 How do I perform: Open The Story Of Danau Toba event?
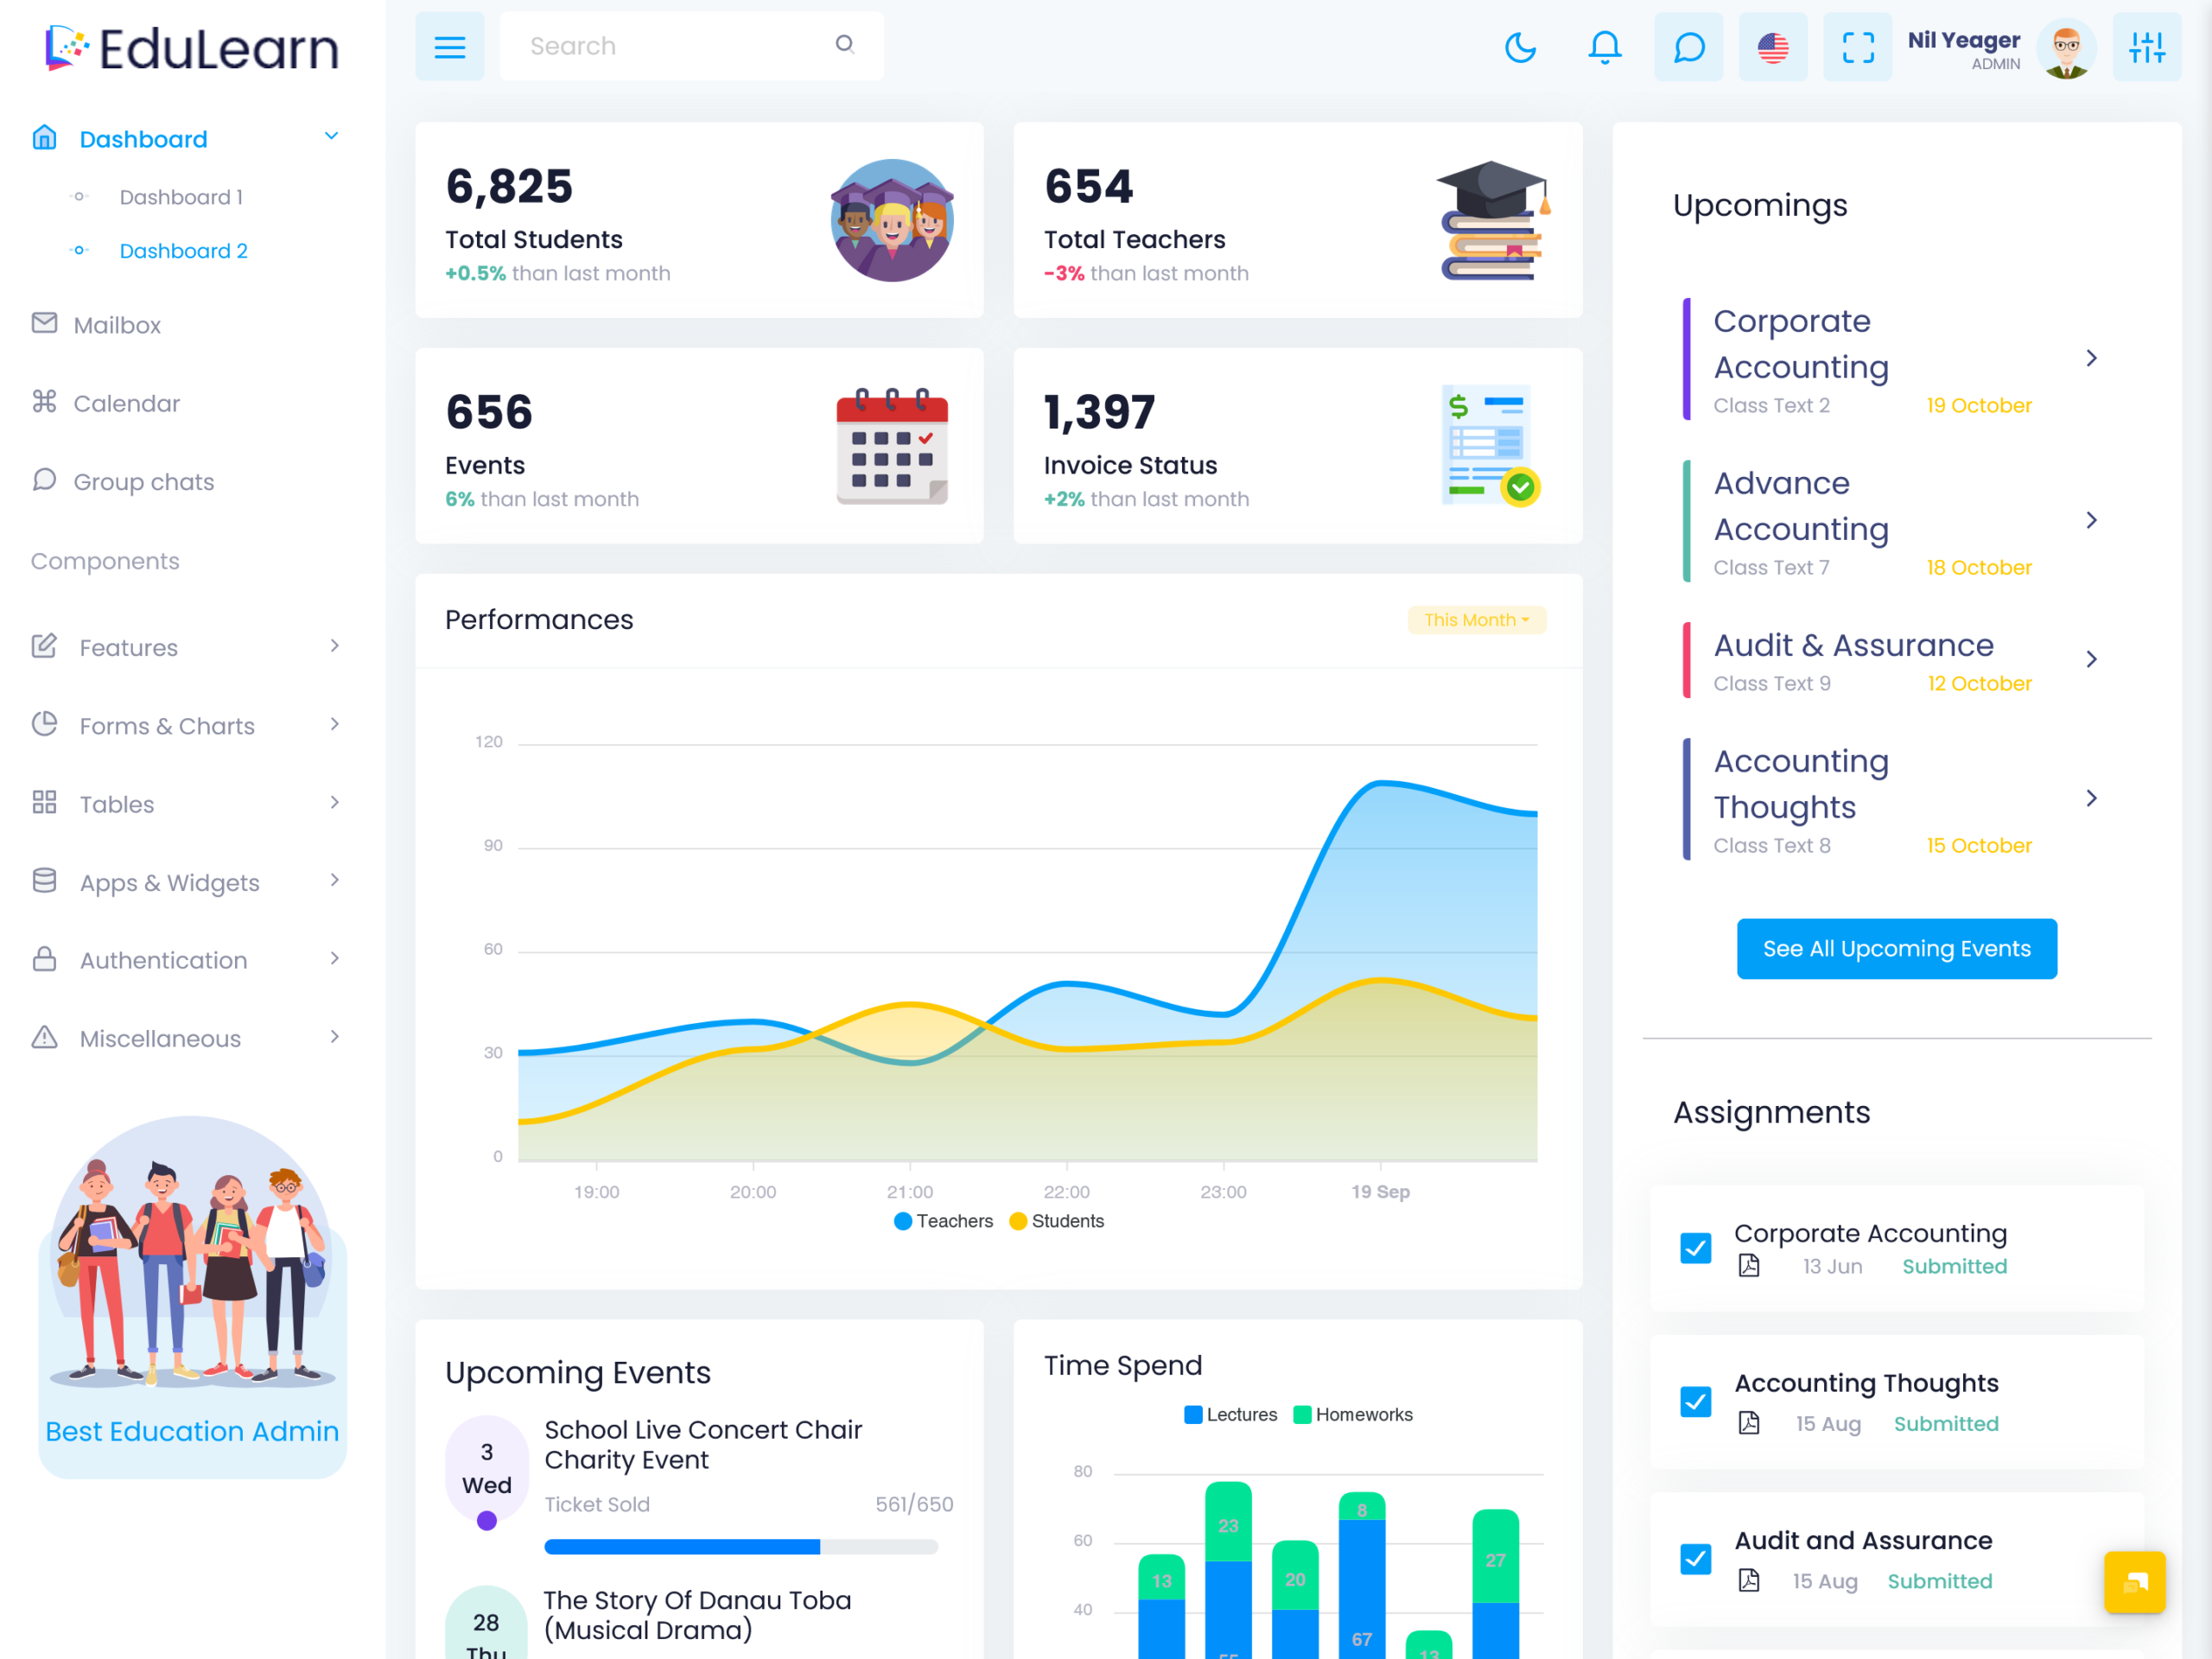pyautogui.click(x=698, y=1615)
